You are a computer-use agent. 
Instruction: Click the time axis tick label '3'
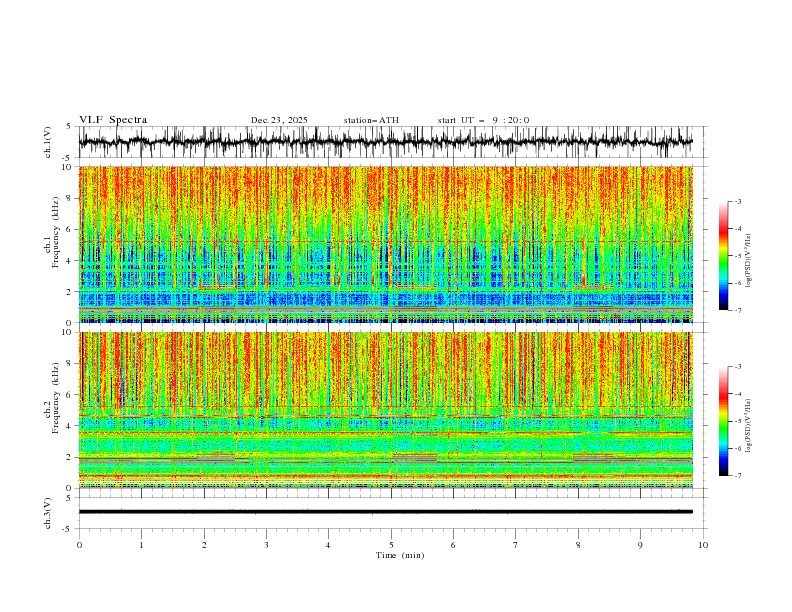tap(266, 545)
